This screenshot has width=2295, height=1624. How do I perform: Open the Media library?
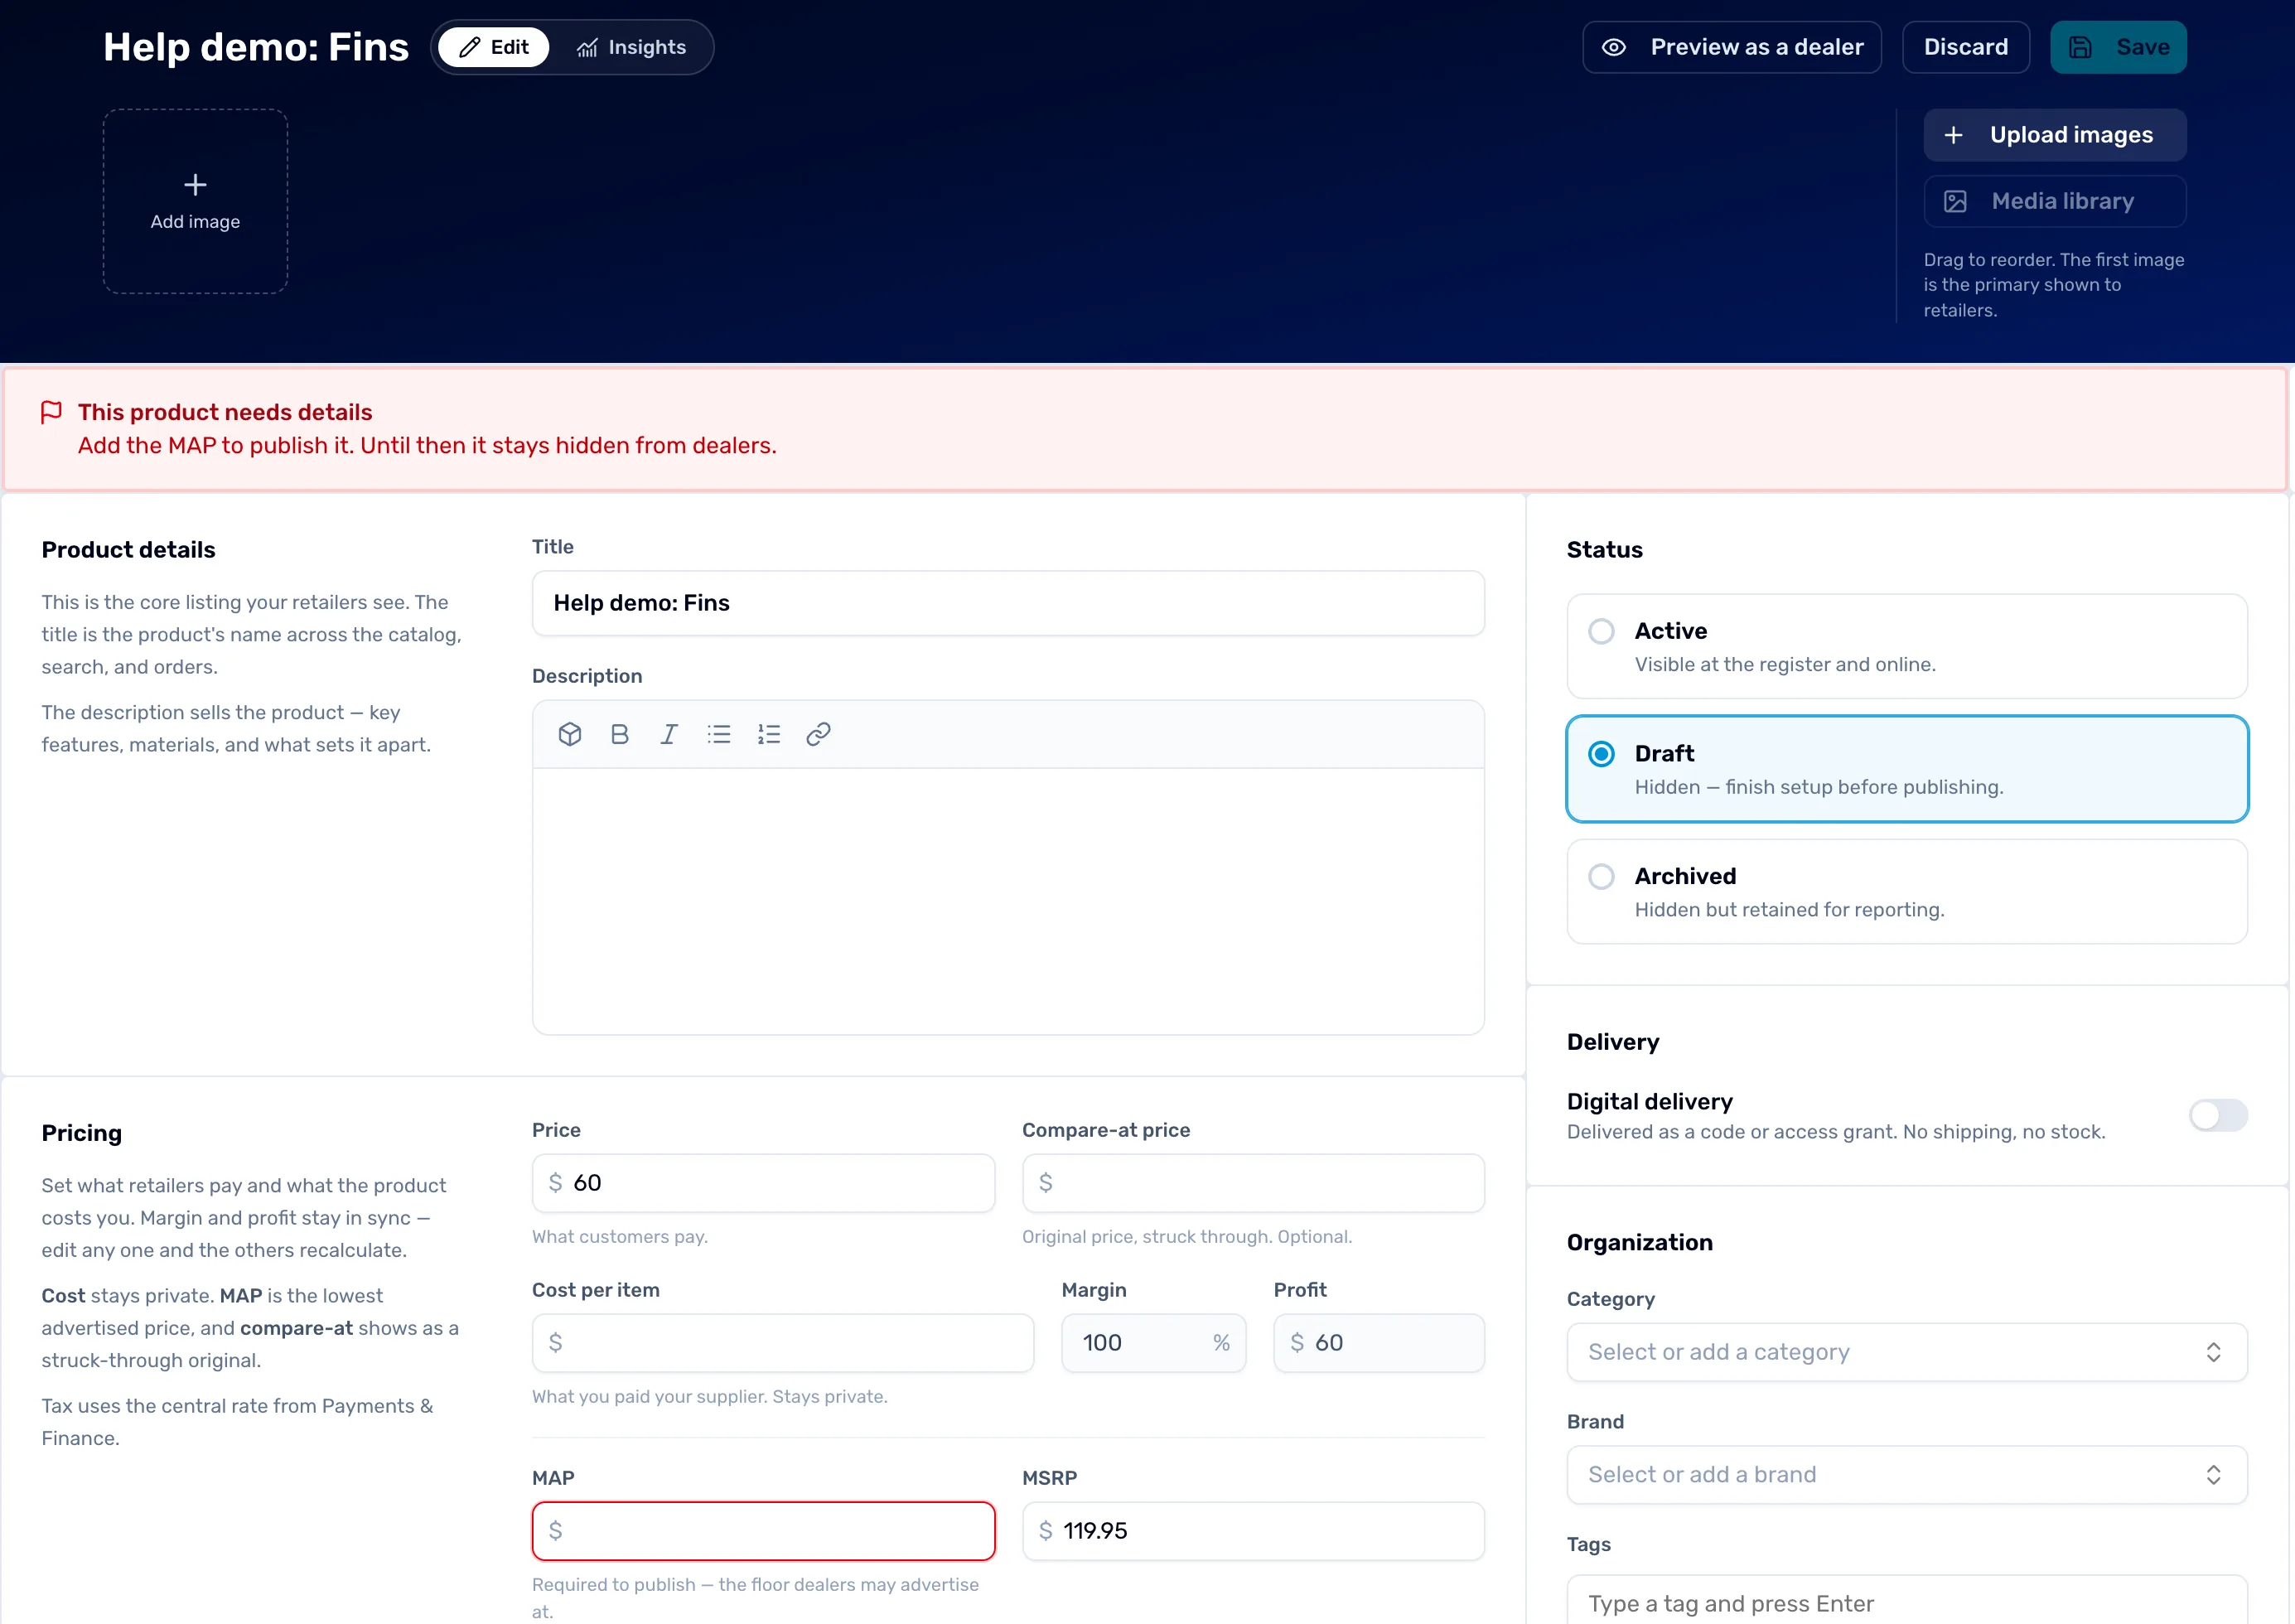[x=2054, y=201]
